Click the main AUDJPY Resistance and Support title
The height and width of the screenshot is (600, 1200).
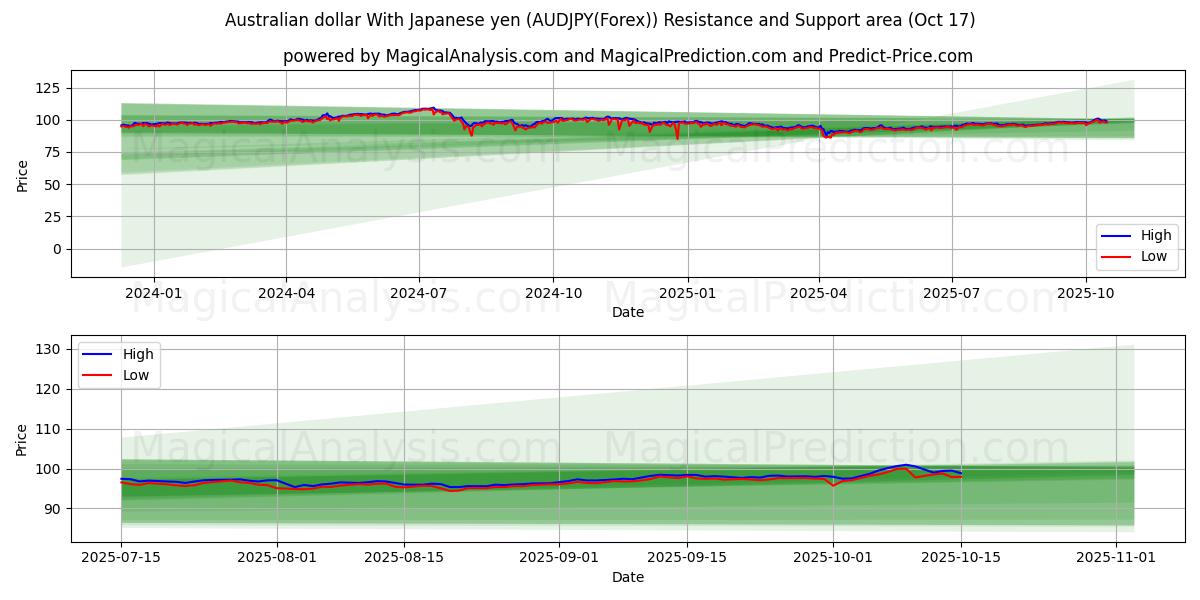point(600,20)
